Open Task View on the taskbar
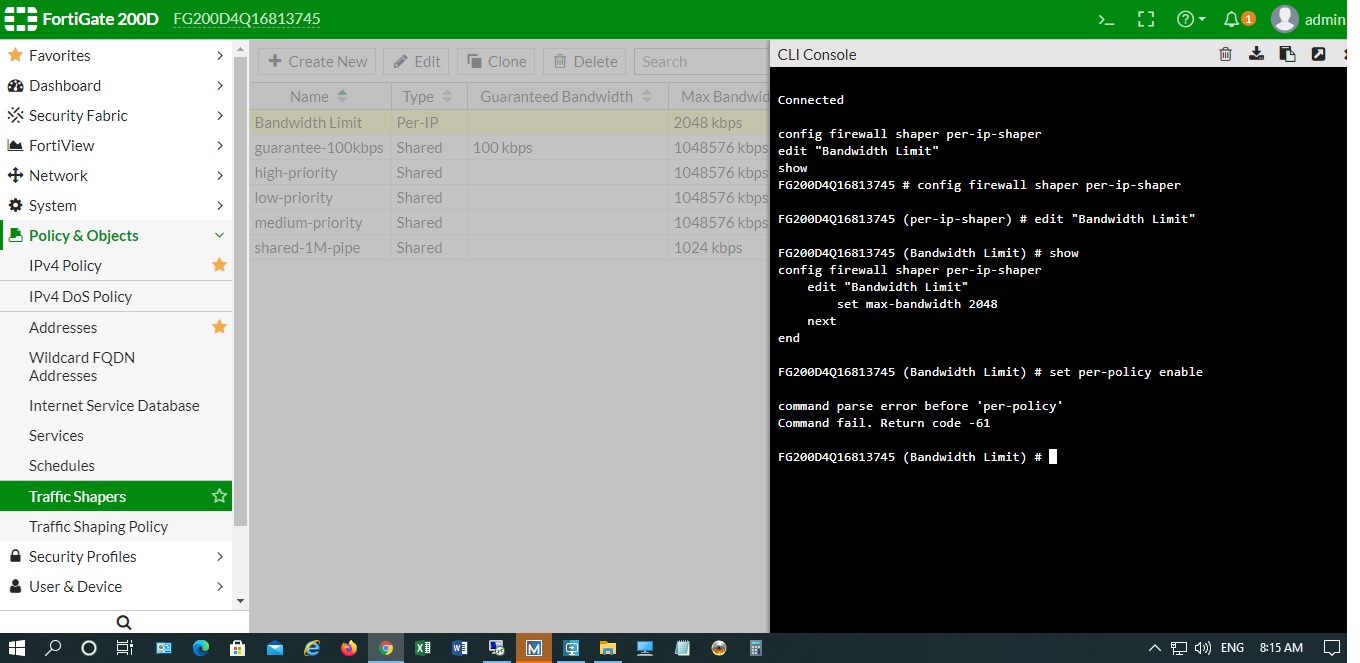This screenshot has width=1360, height=663. (x=124, y=647)
